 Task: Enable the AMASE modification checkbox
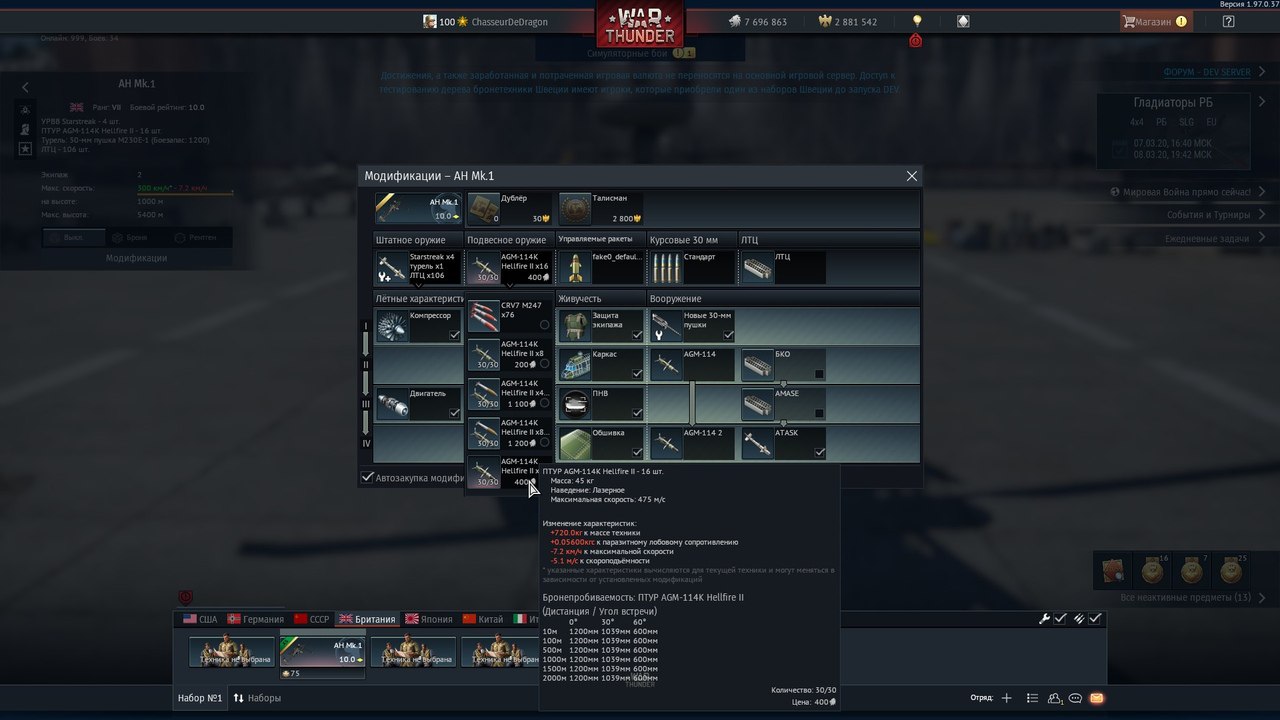[x=819, y=413]
